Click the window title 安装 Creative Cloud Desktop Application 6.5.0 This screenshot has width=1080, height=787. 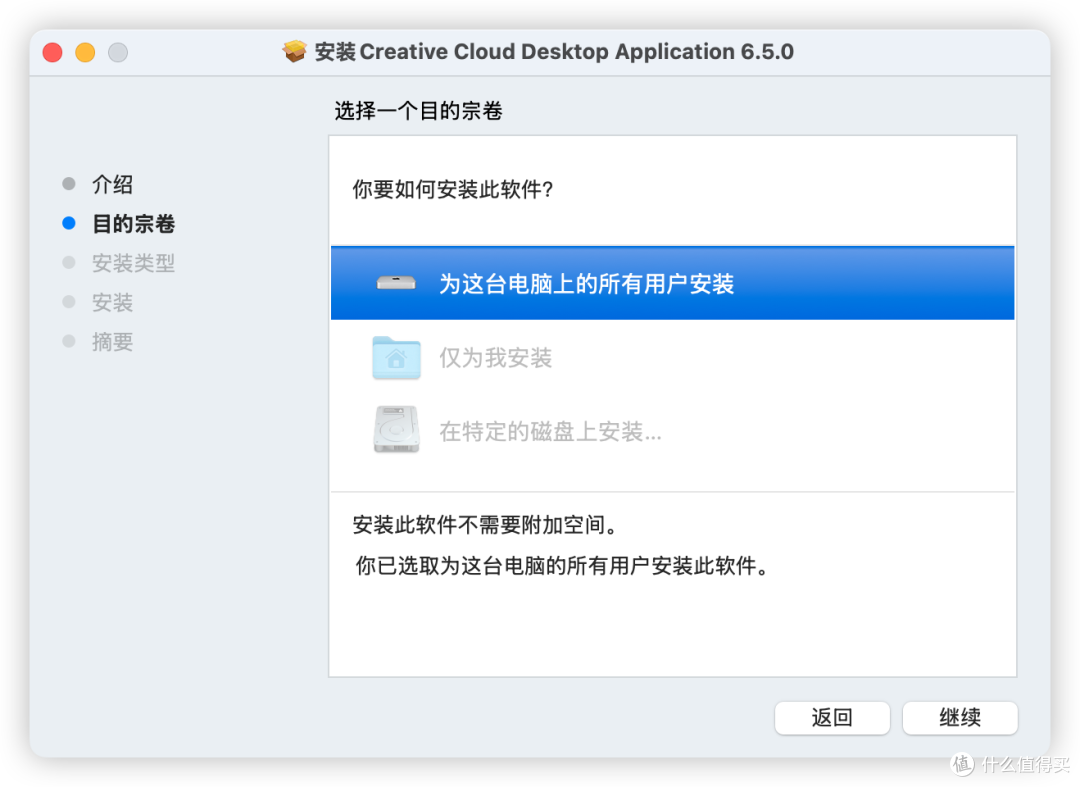click(x=554, y=52)
